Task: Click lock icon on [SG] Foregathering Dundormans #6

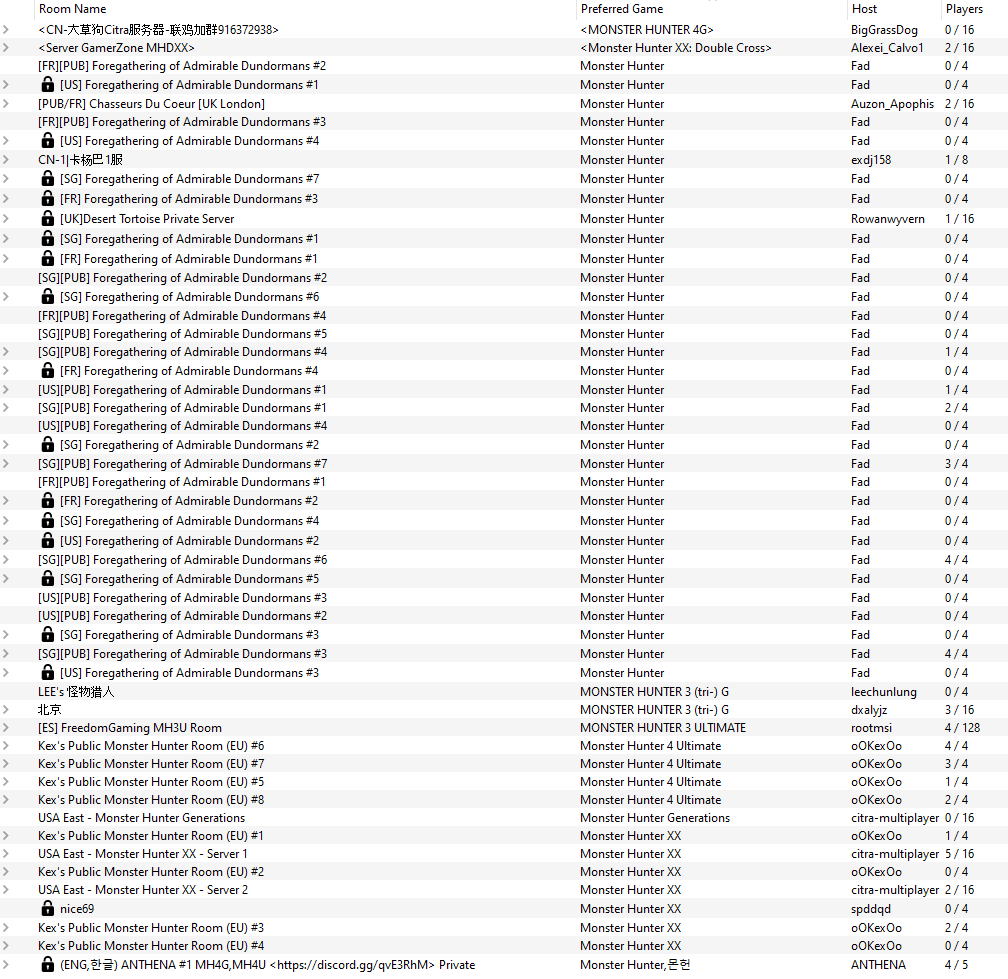Action: pyautogui.click(x=48, y=296)
